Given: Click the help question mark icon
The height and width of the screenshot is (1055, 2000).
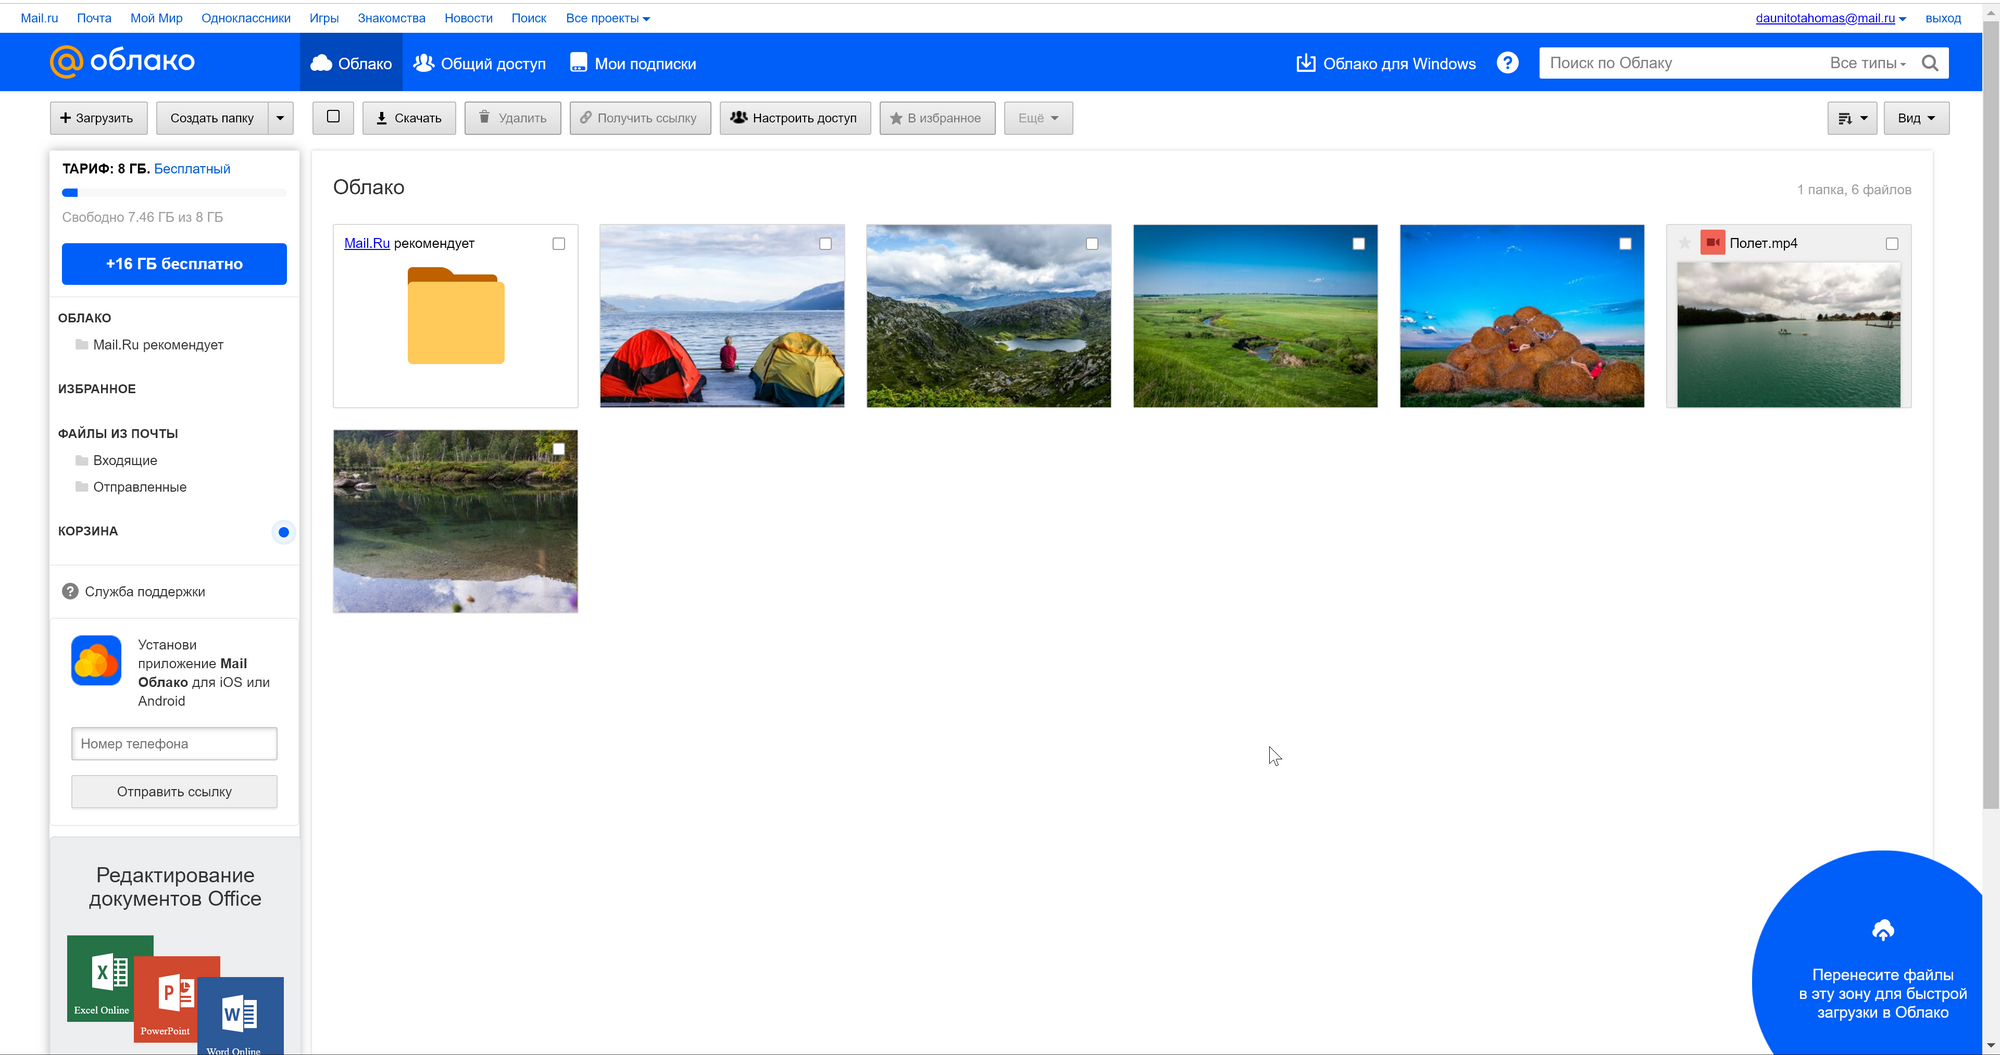Looking at the screenshot, I should [1507, 62].
